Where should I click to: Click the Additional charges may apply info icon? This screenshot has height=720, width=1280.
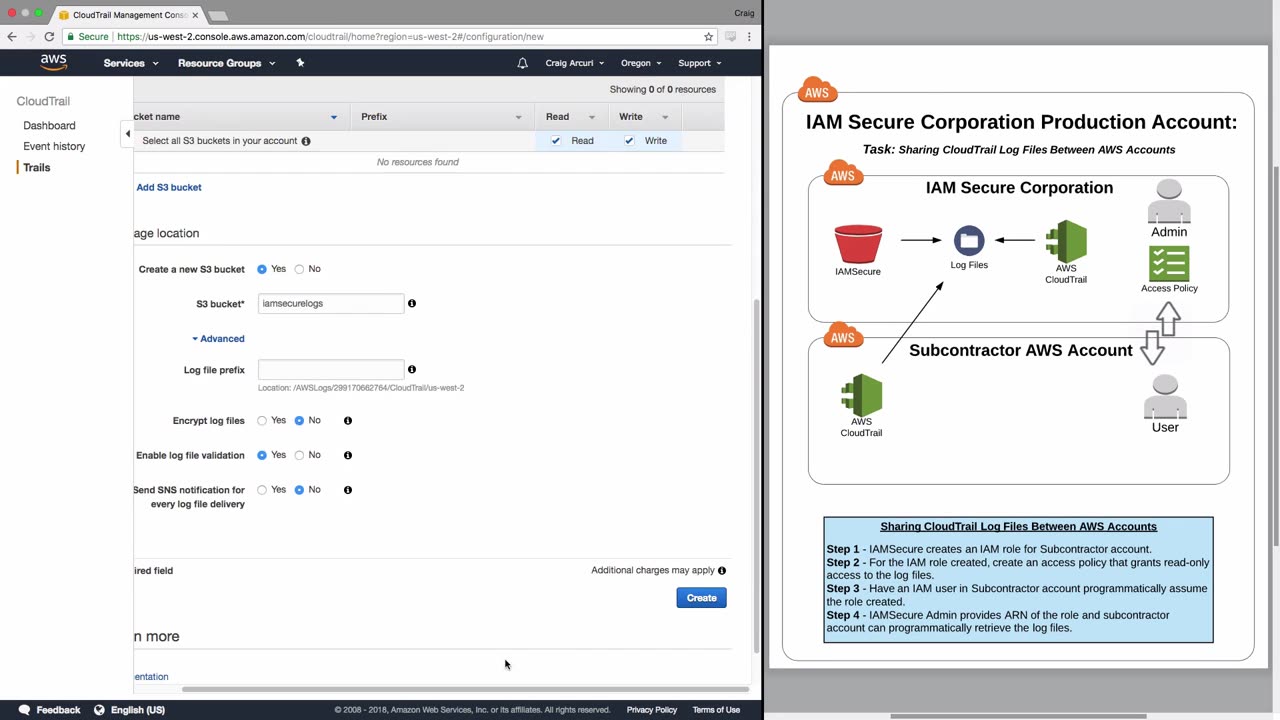click(x=722, y=571)
